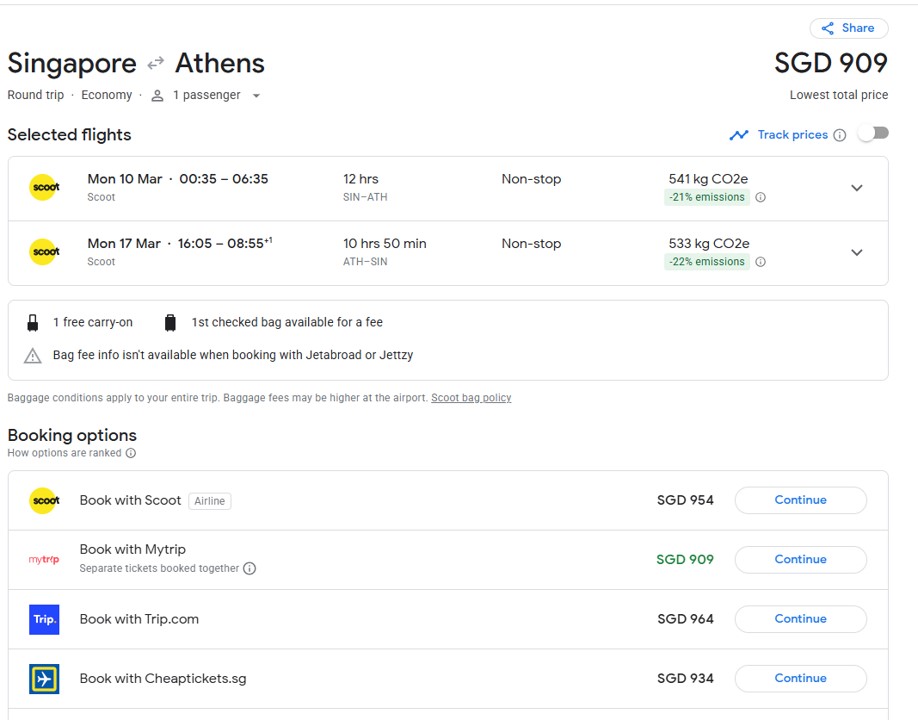
Task: Click the 'How options are ranked' info icon
Action: click(131, 453)
